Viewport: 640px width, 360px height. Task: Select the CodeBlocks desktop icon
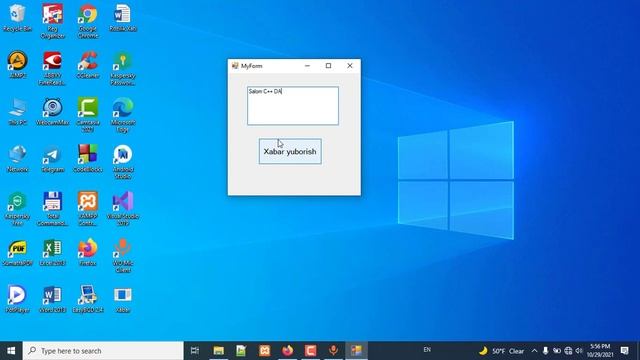click(88, 158)
